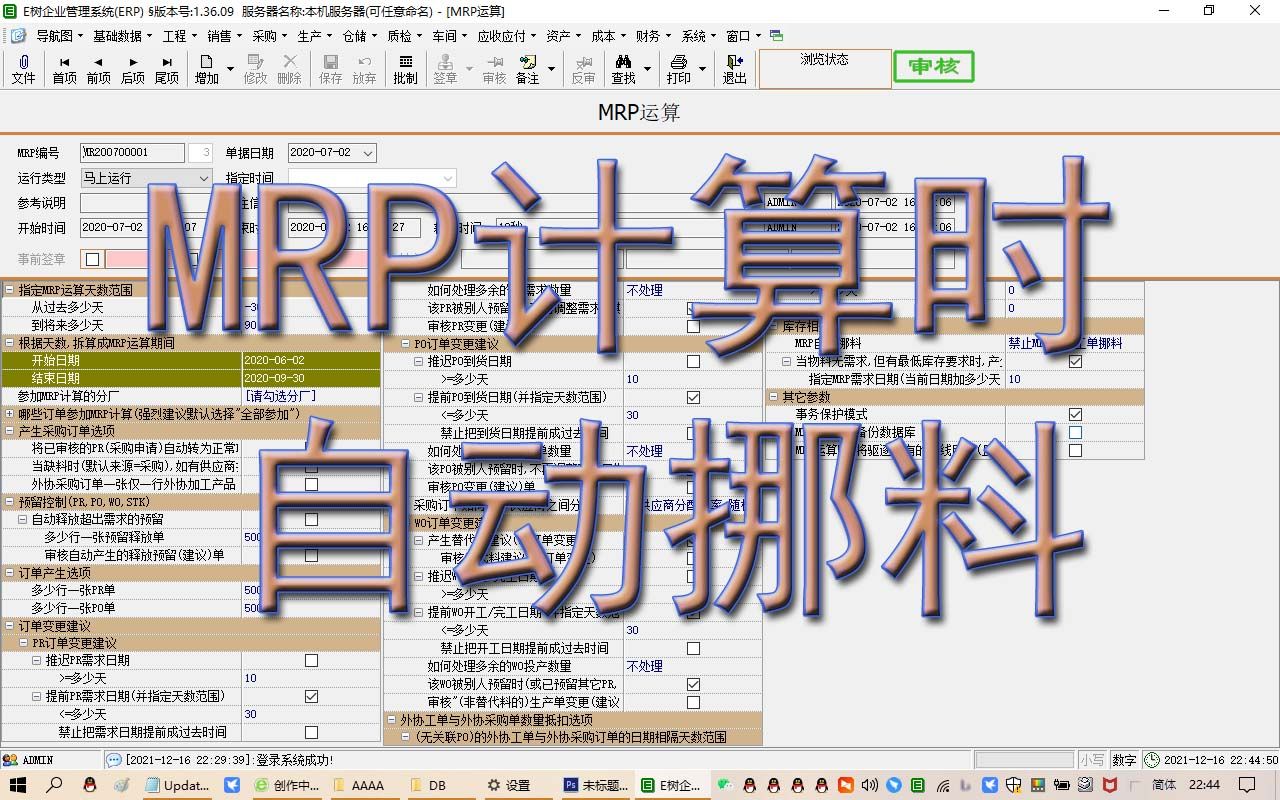Toggle the 事务保护模式 checkbox
The image size is (1280, 800).
1075,413
